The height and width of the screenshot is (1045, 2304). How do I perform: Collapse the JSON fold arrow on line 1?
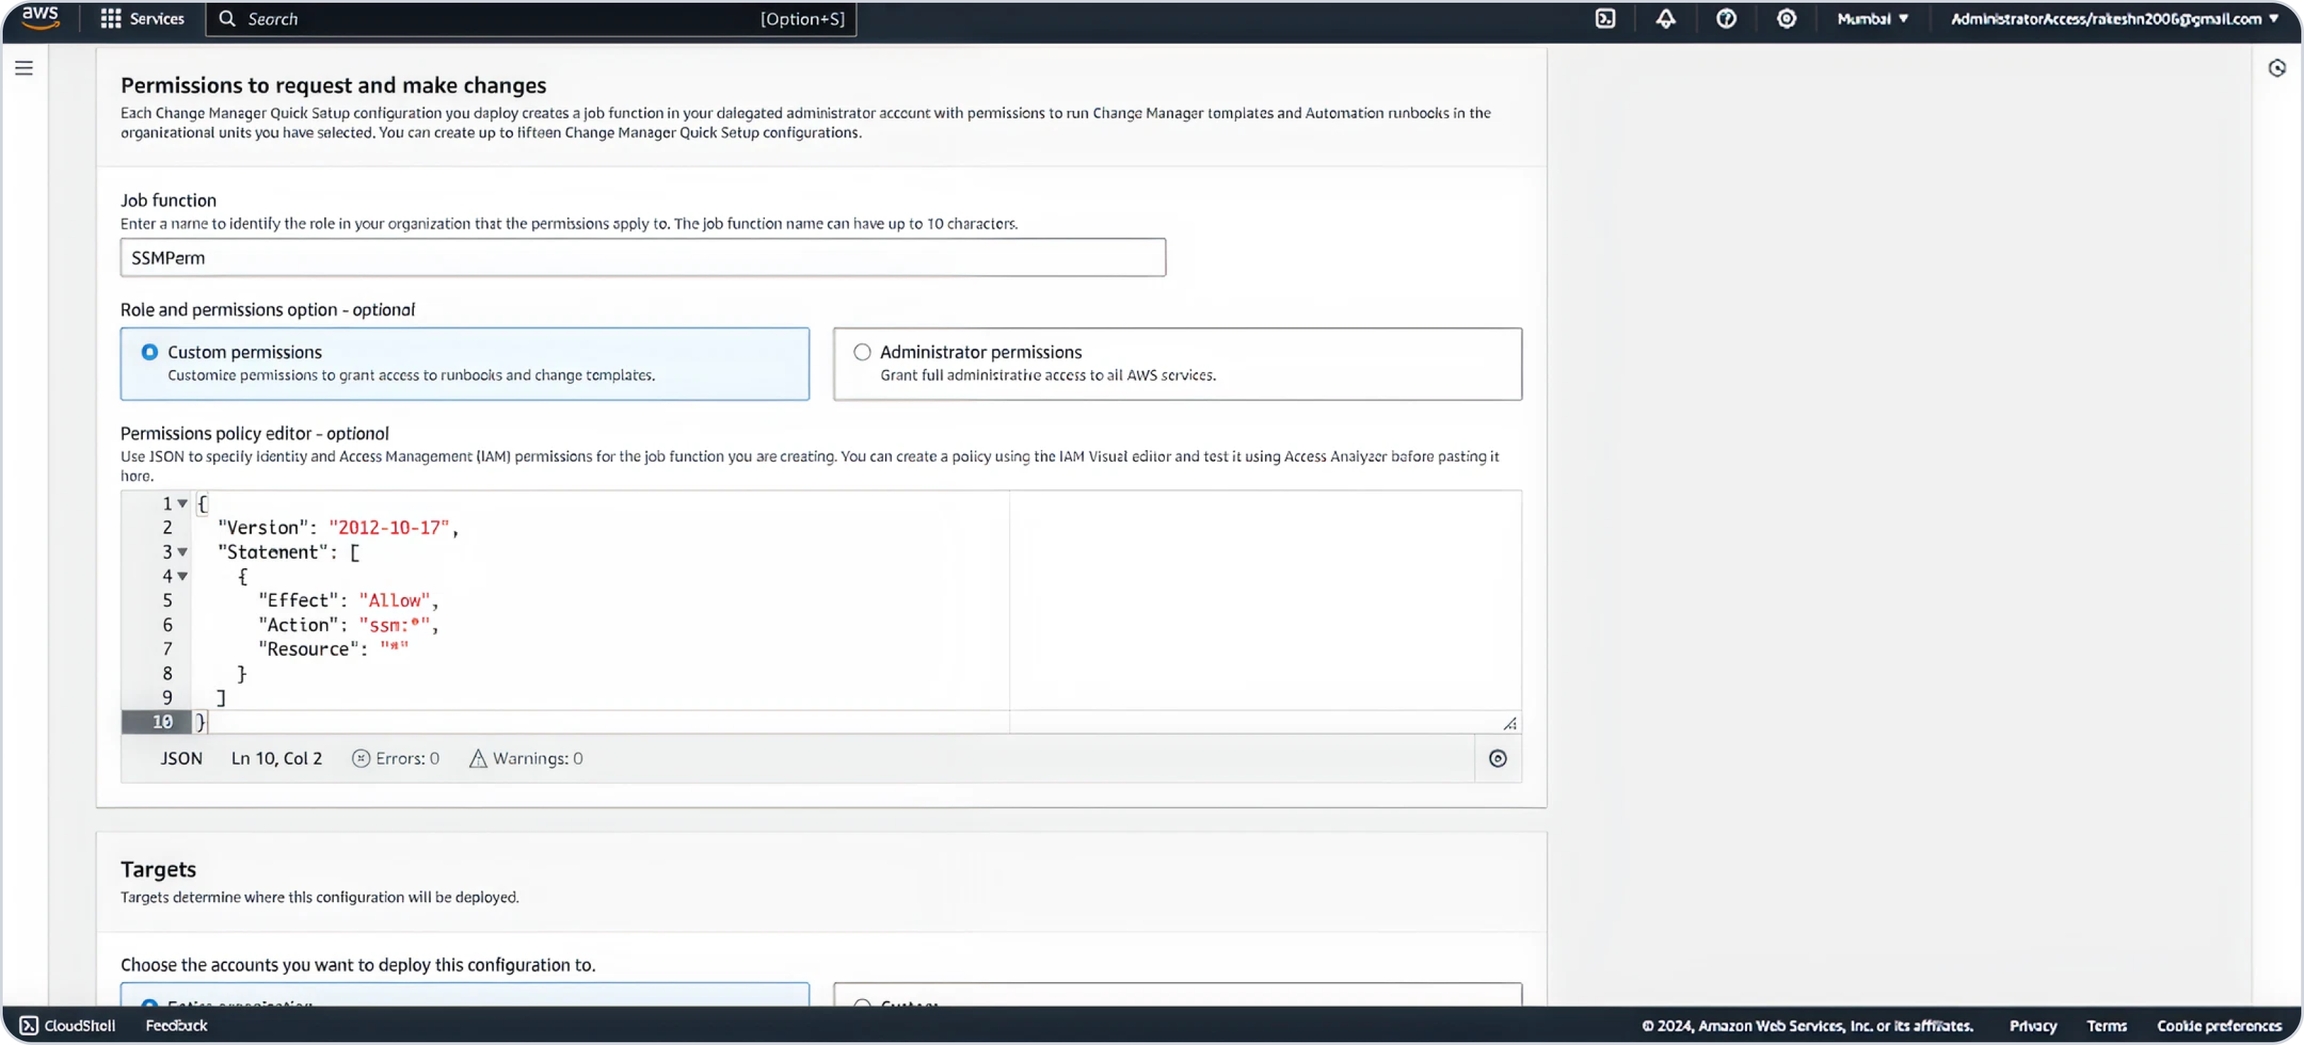tap(183, 504)
